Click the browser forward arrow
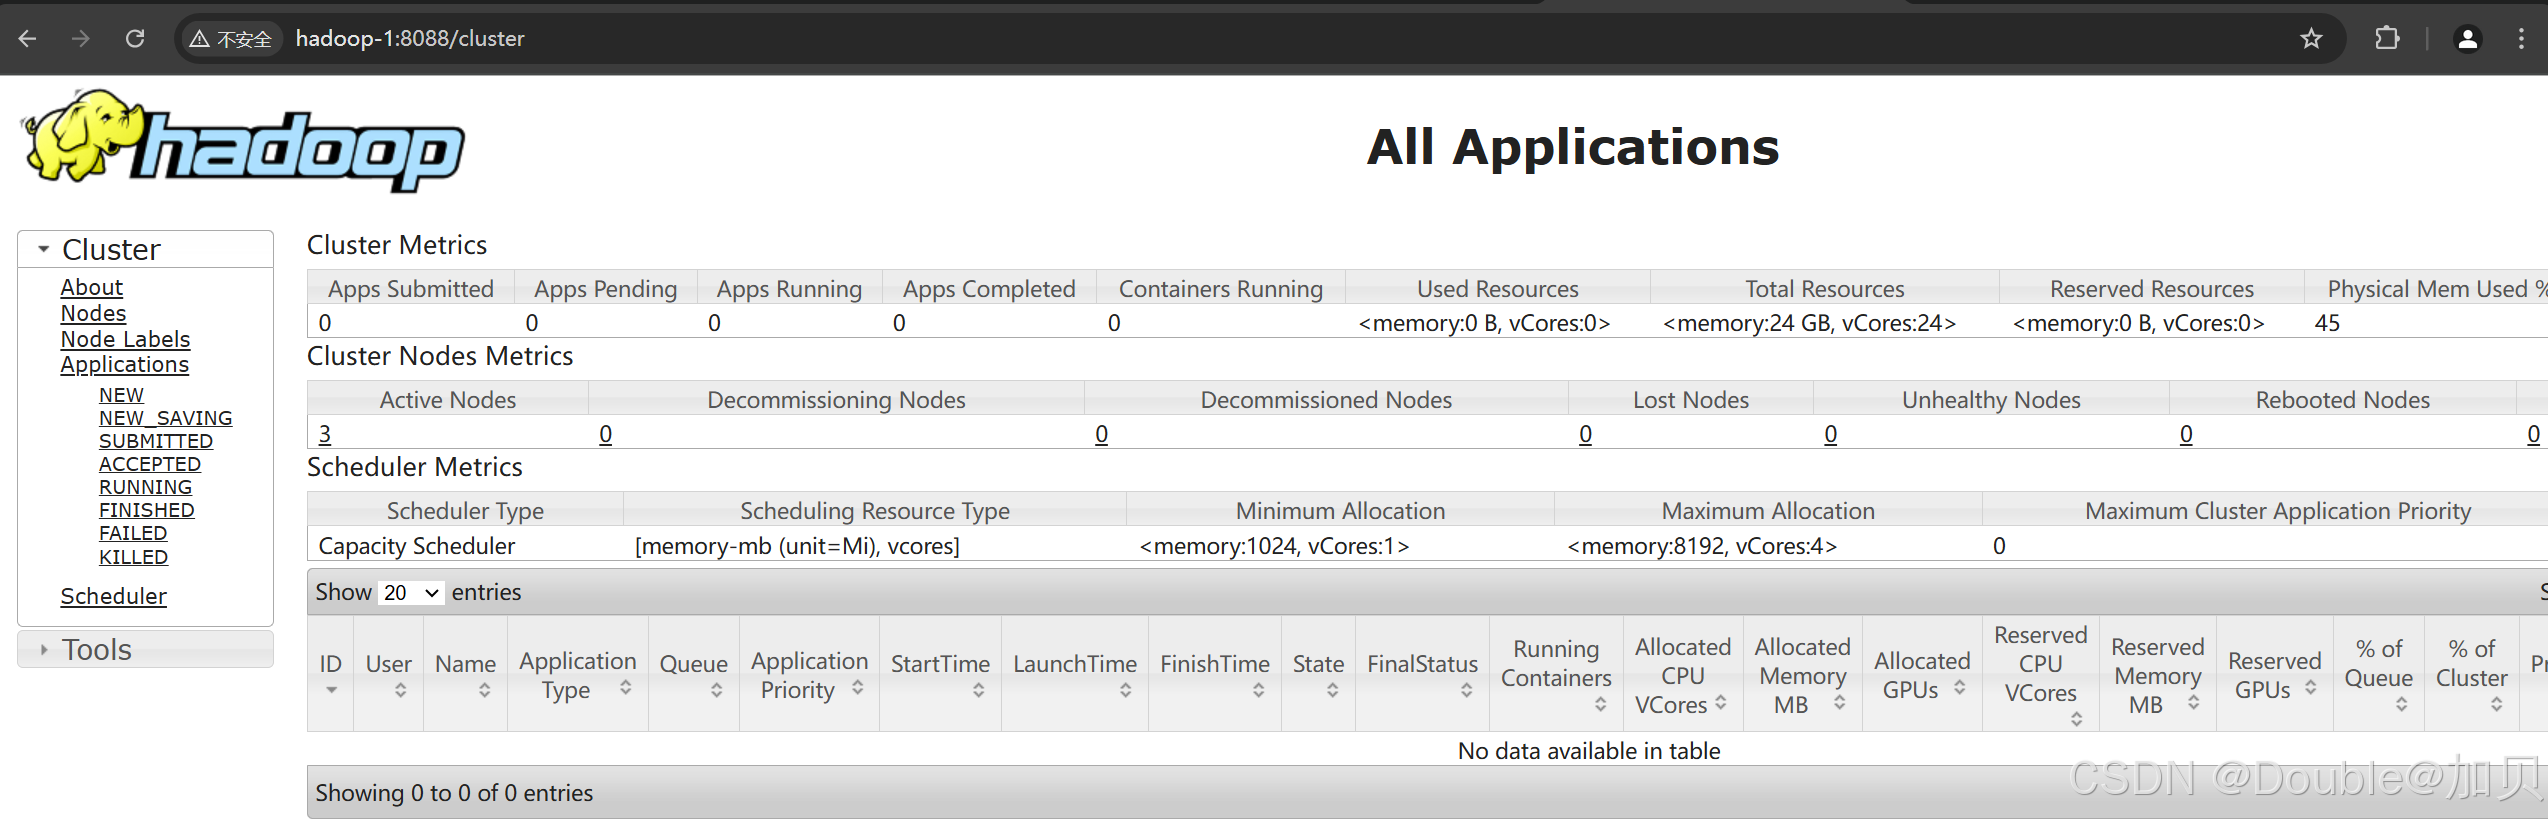The height and width of the screenshot is (819, 2548). [x=81, y=39]
